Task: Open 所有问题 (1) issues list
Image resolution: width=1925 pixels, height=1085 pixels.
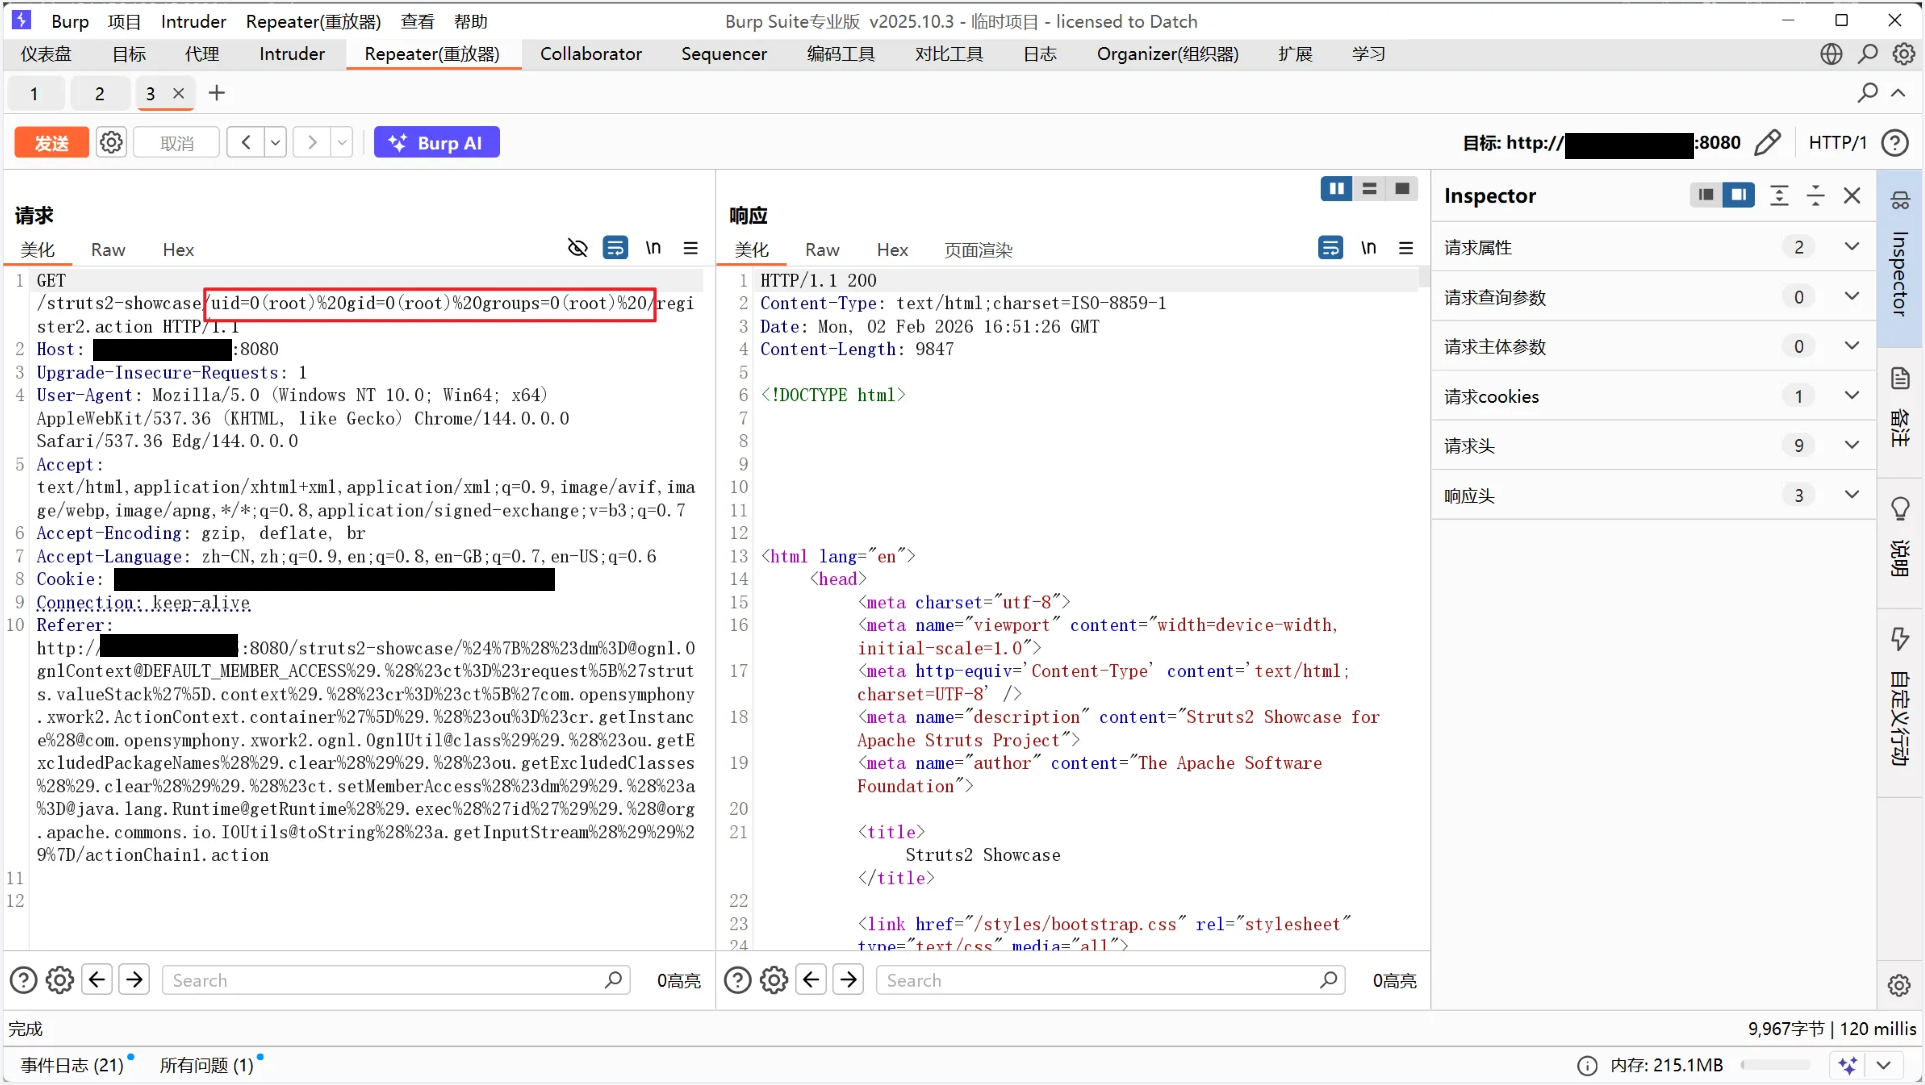Action: (207, 1066)
